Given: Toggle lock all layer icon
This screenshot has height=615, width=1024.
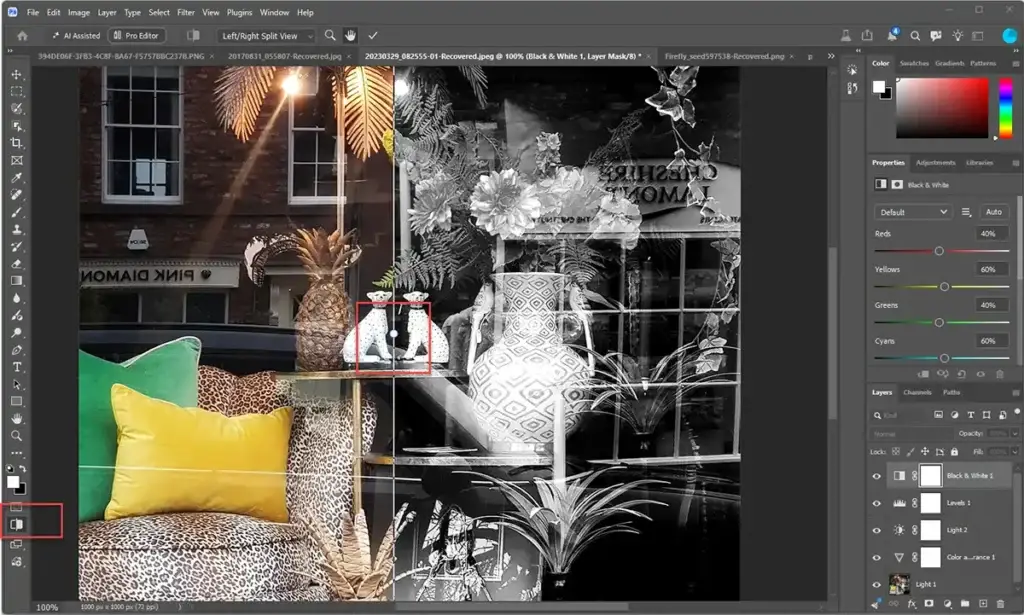Looking at the screenshot, I should click(954, 452).
